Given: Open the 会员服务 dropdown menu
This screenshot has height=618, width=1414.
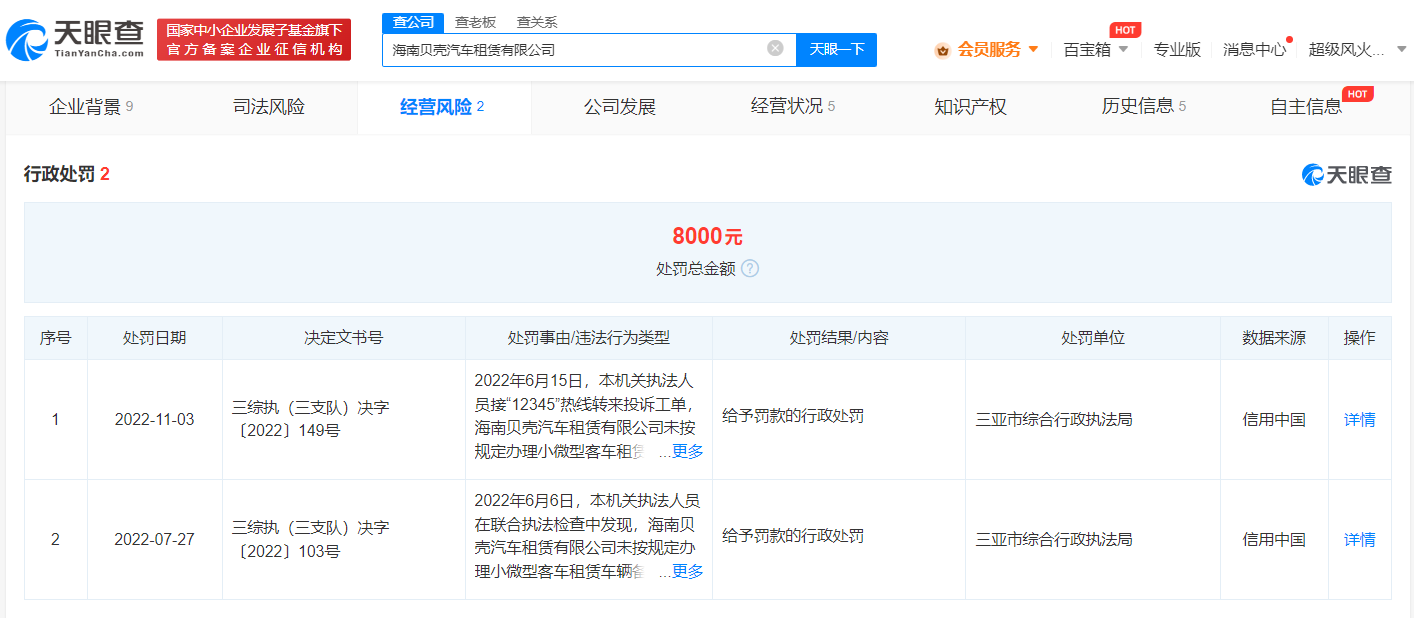Looking at the screenshot, I should [983, 49].
